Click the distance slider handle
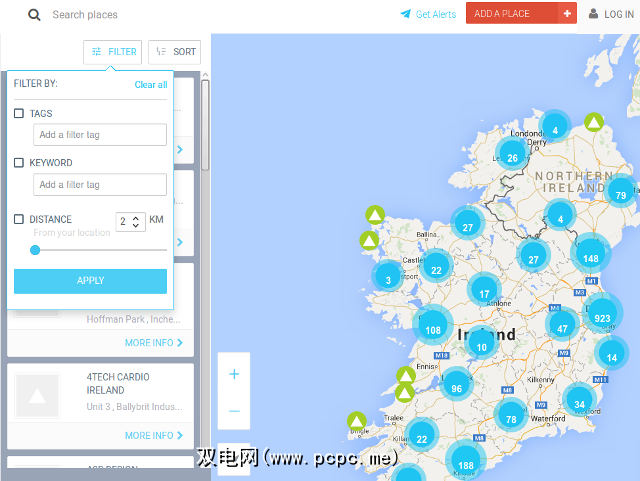 tap(35, 250)
